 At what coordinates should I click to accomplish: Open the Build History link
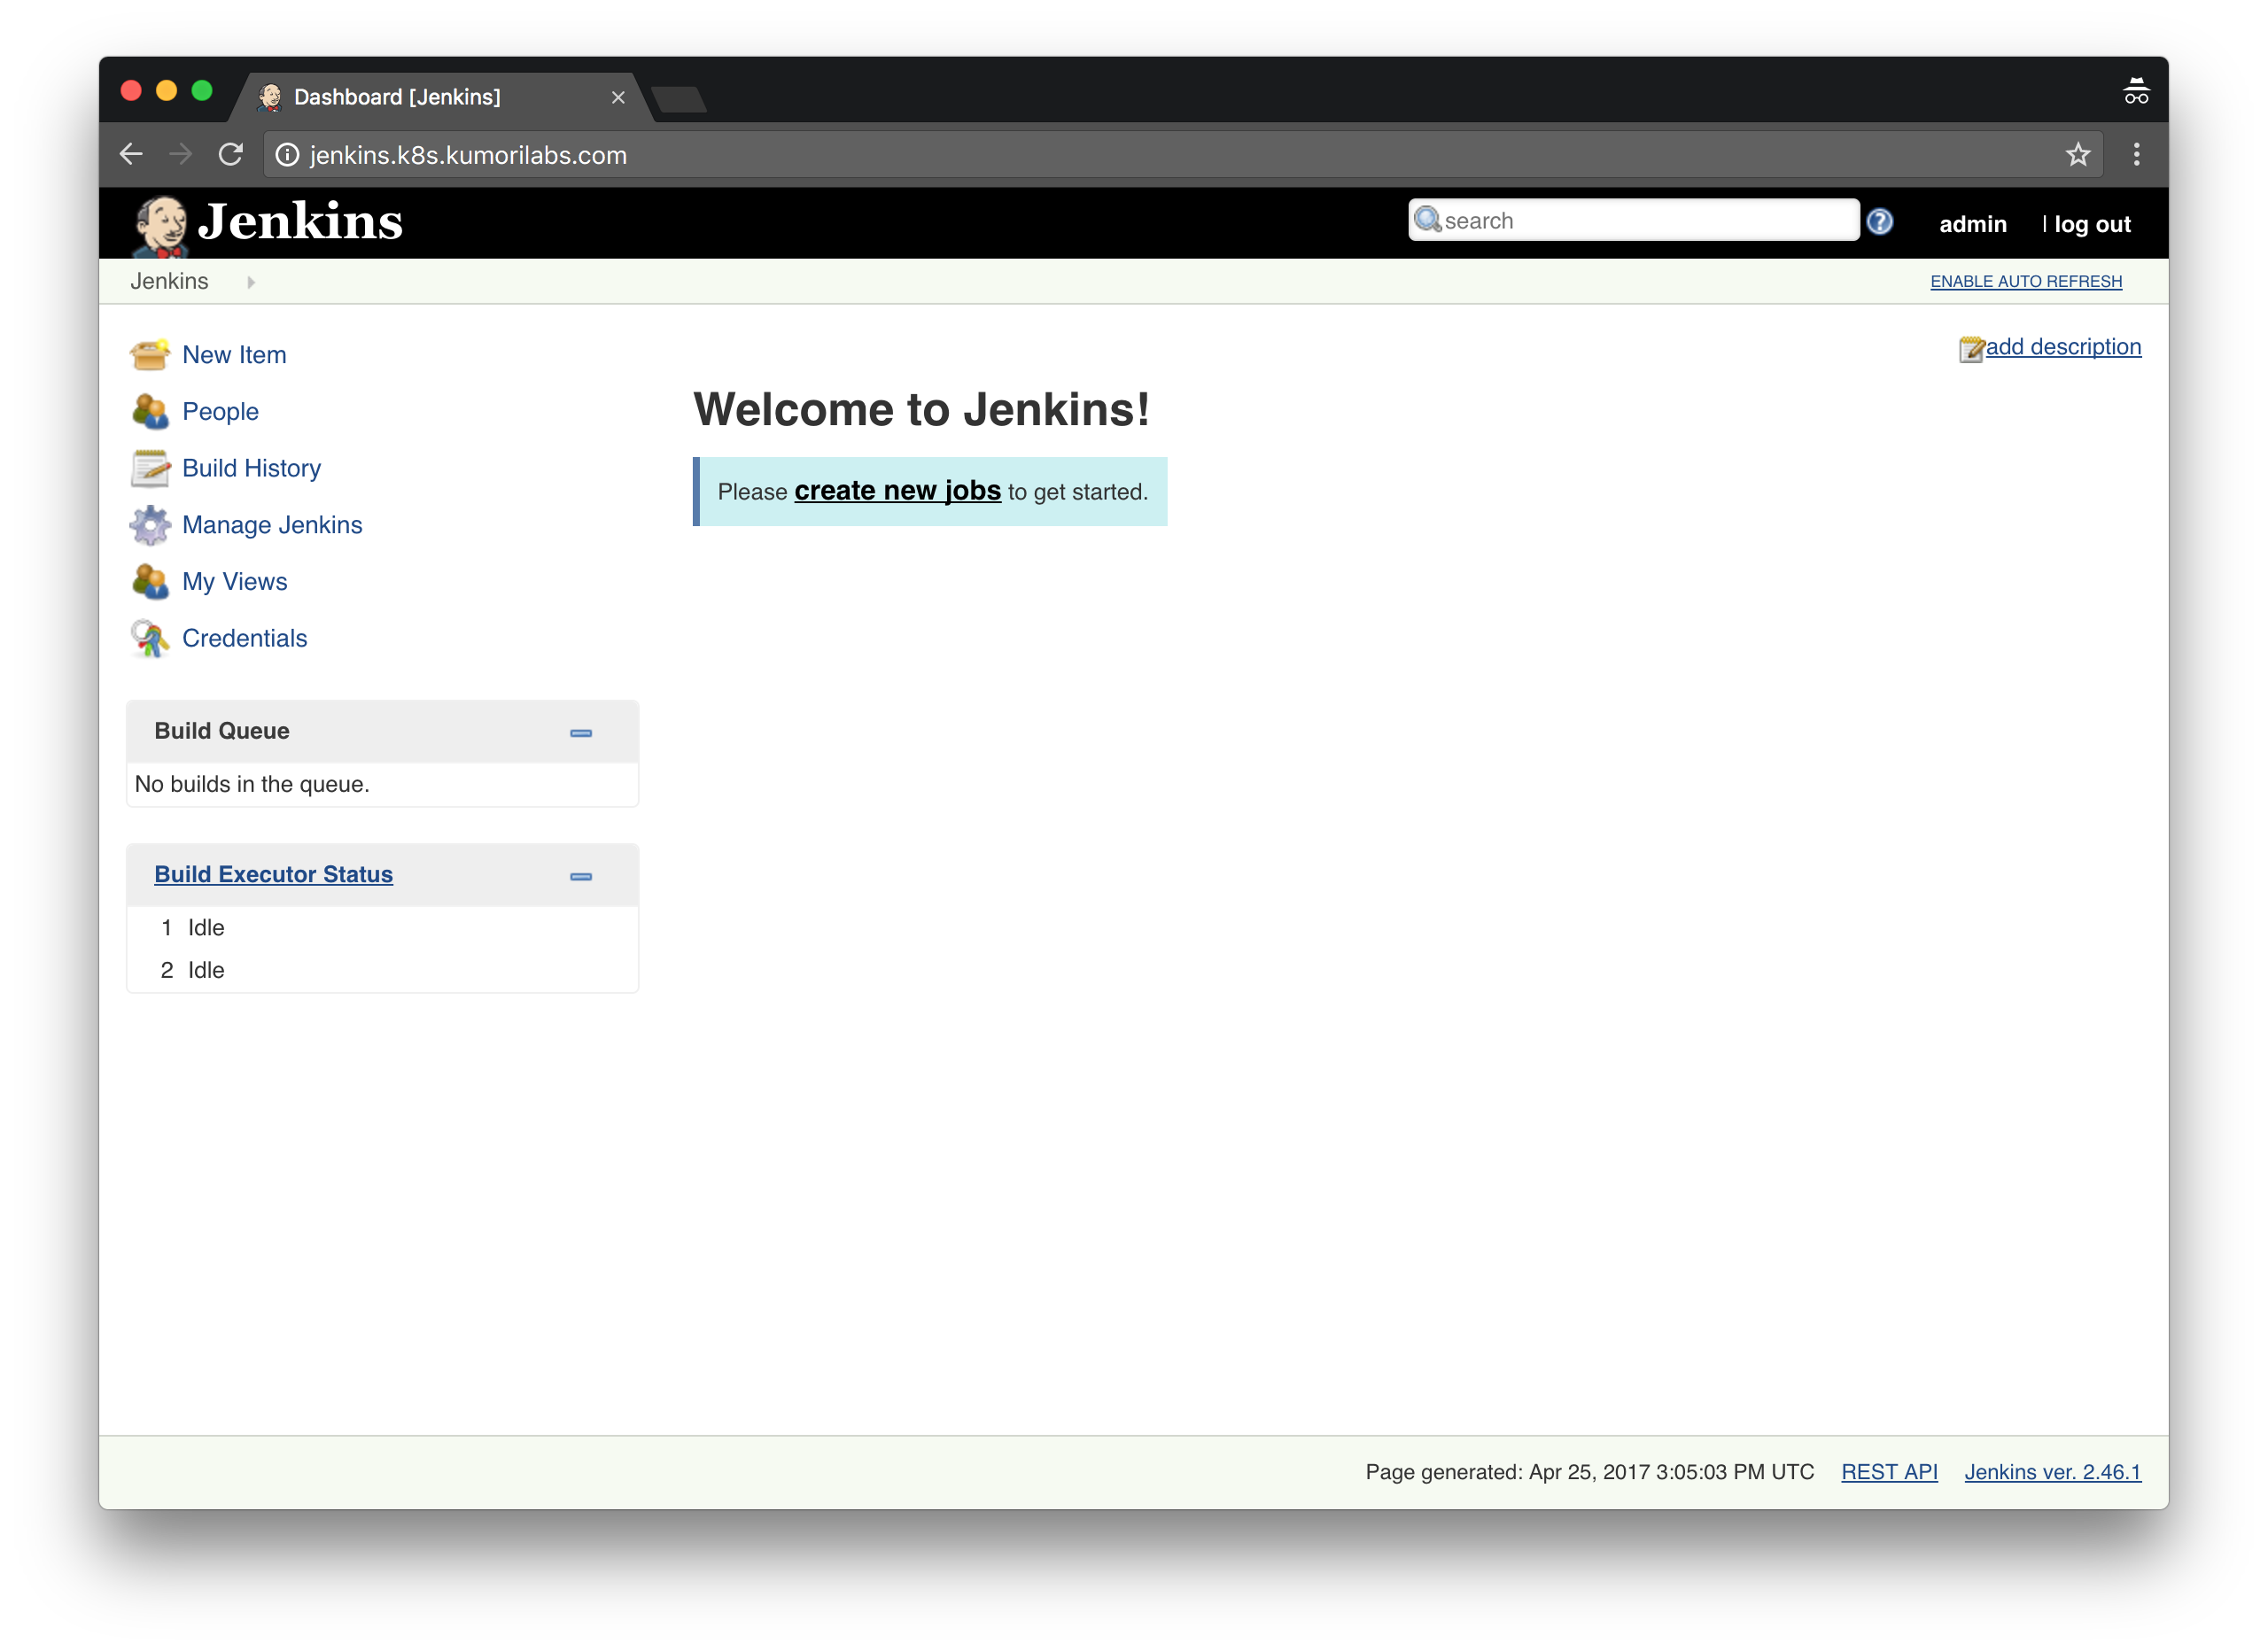pos(252,468)
